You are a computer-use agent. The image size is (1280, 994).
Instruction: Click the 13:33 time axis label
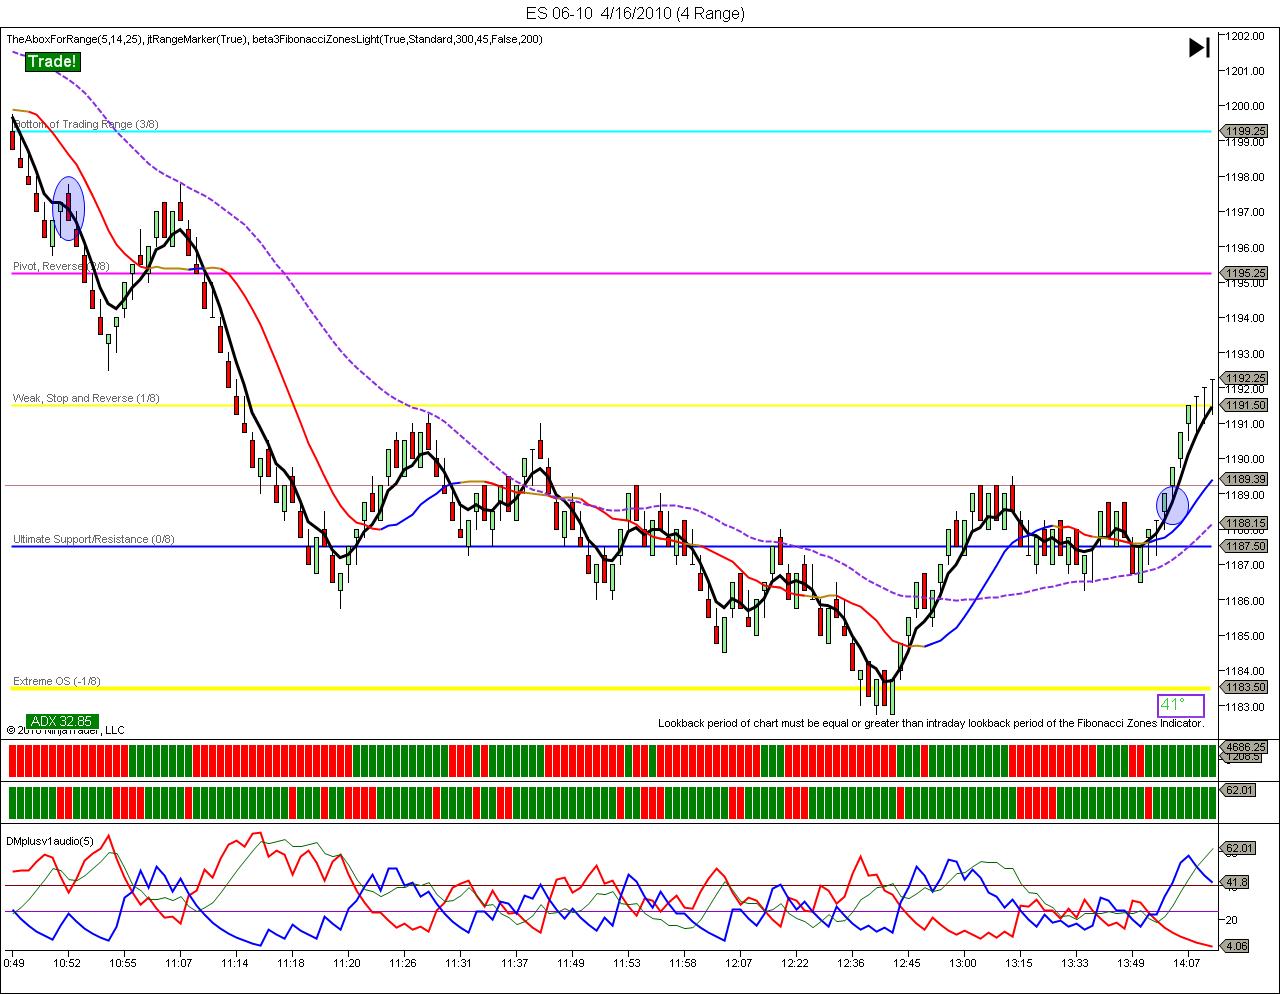1075,963
